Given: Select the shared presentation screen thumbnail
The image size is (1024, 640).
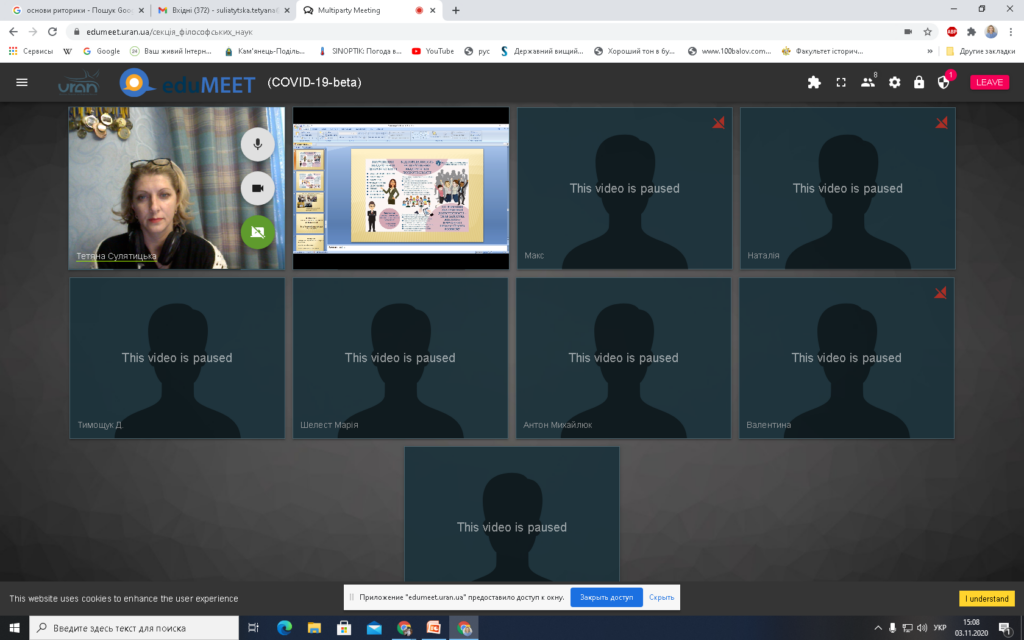Looking at the screenshot, I should click(x=400, y=188).
